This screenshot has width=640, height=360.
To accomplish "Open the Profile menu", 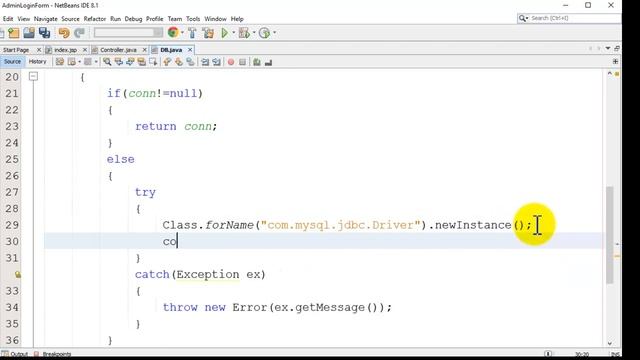I will (x=155, y=19).
